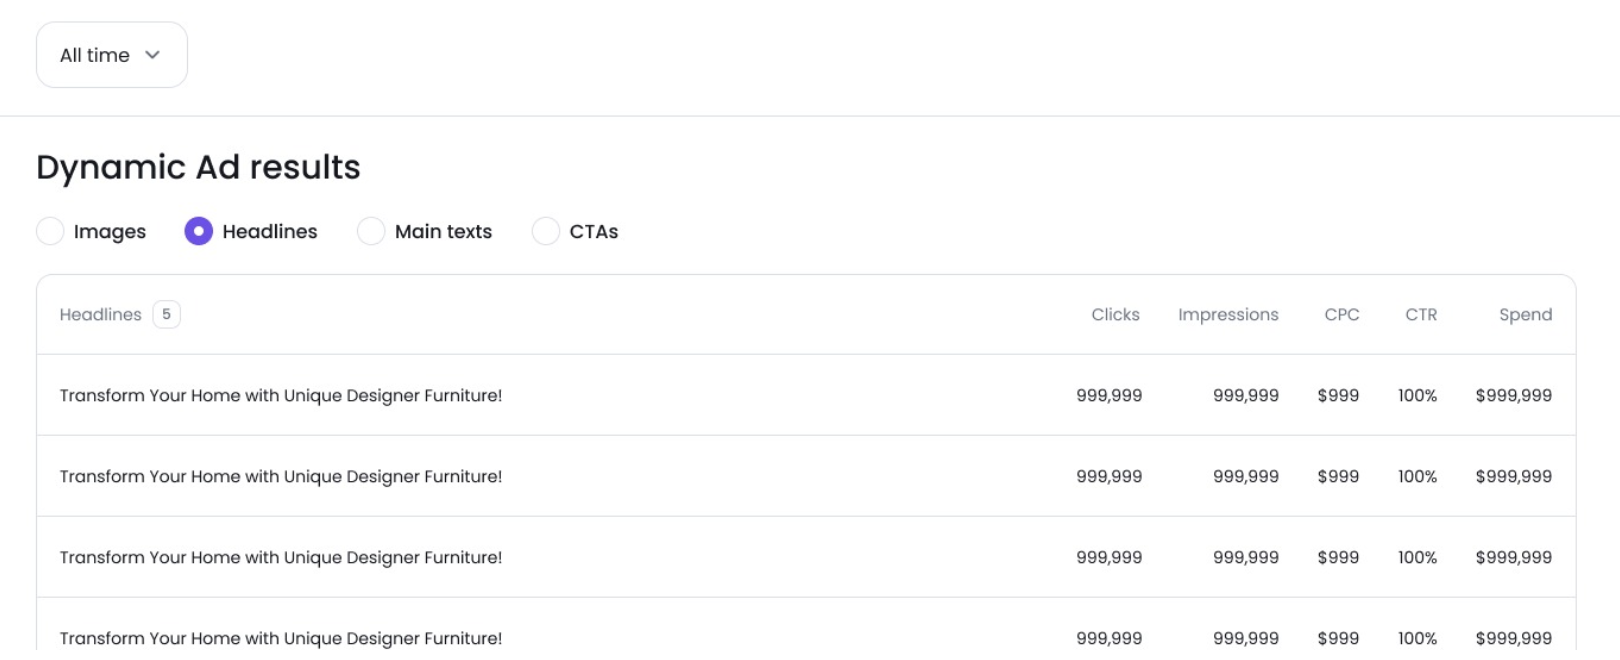Click the Spend column header
Viewport: 1620px width, 660px height.
click(x=1525, y=314)
